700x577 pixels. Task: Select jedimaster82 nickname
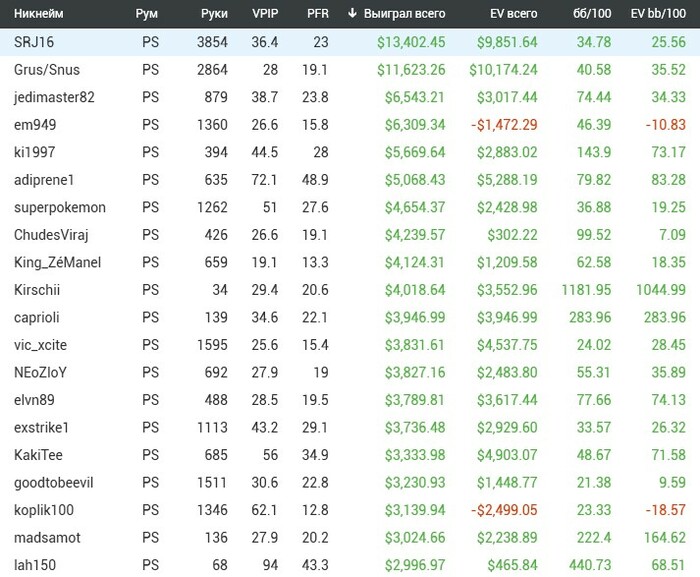tap(54, 97)
